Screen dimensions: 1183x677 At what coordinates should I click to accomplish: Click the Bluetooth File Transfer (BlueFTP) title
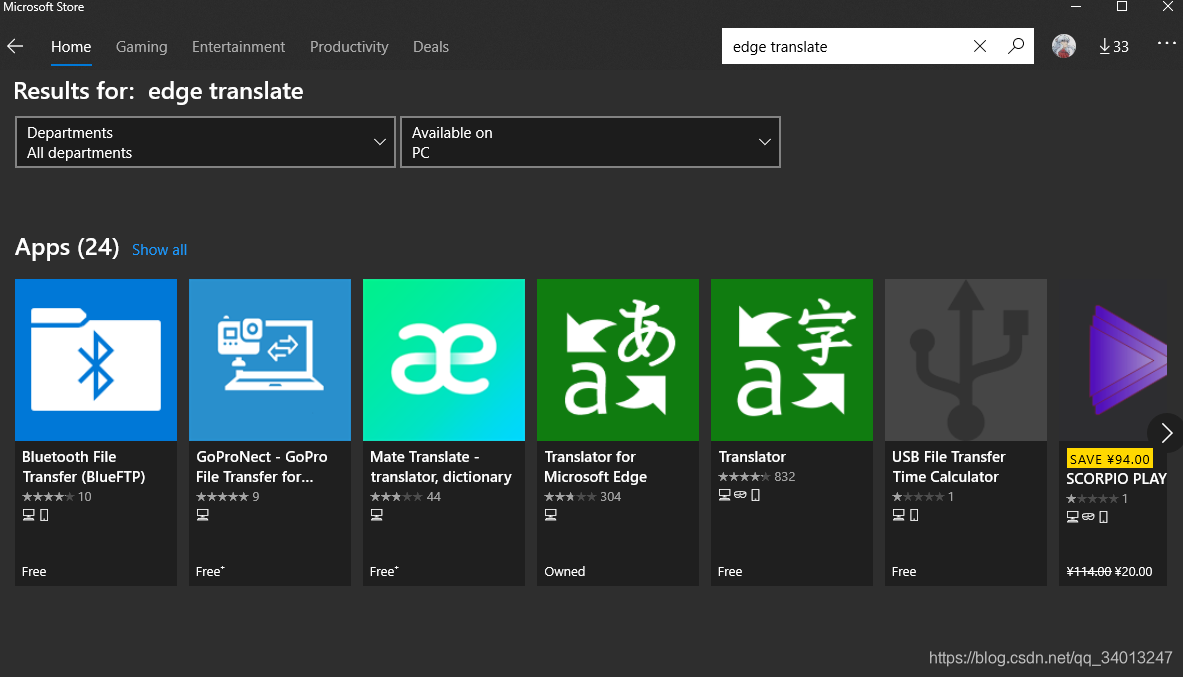click(x=84, y=466)
